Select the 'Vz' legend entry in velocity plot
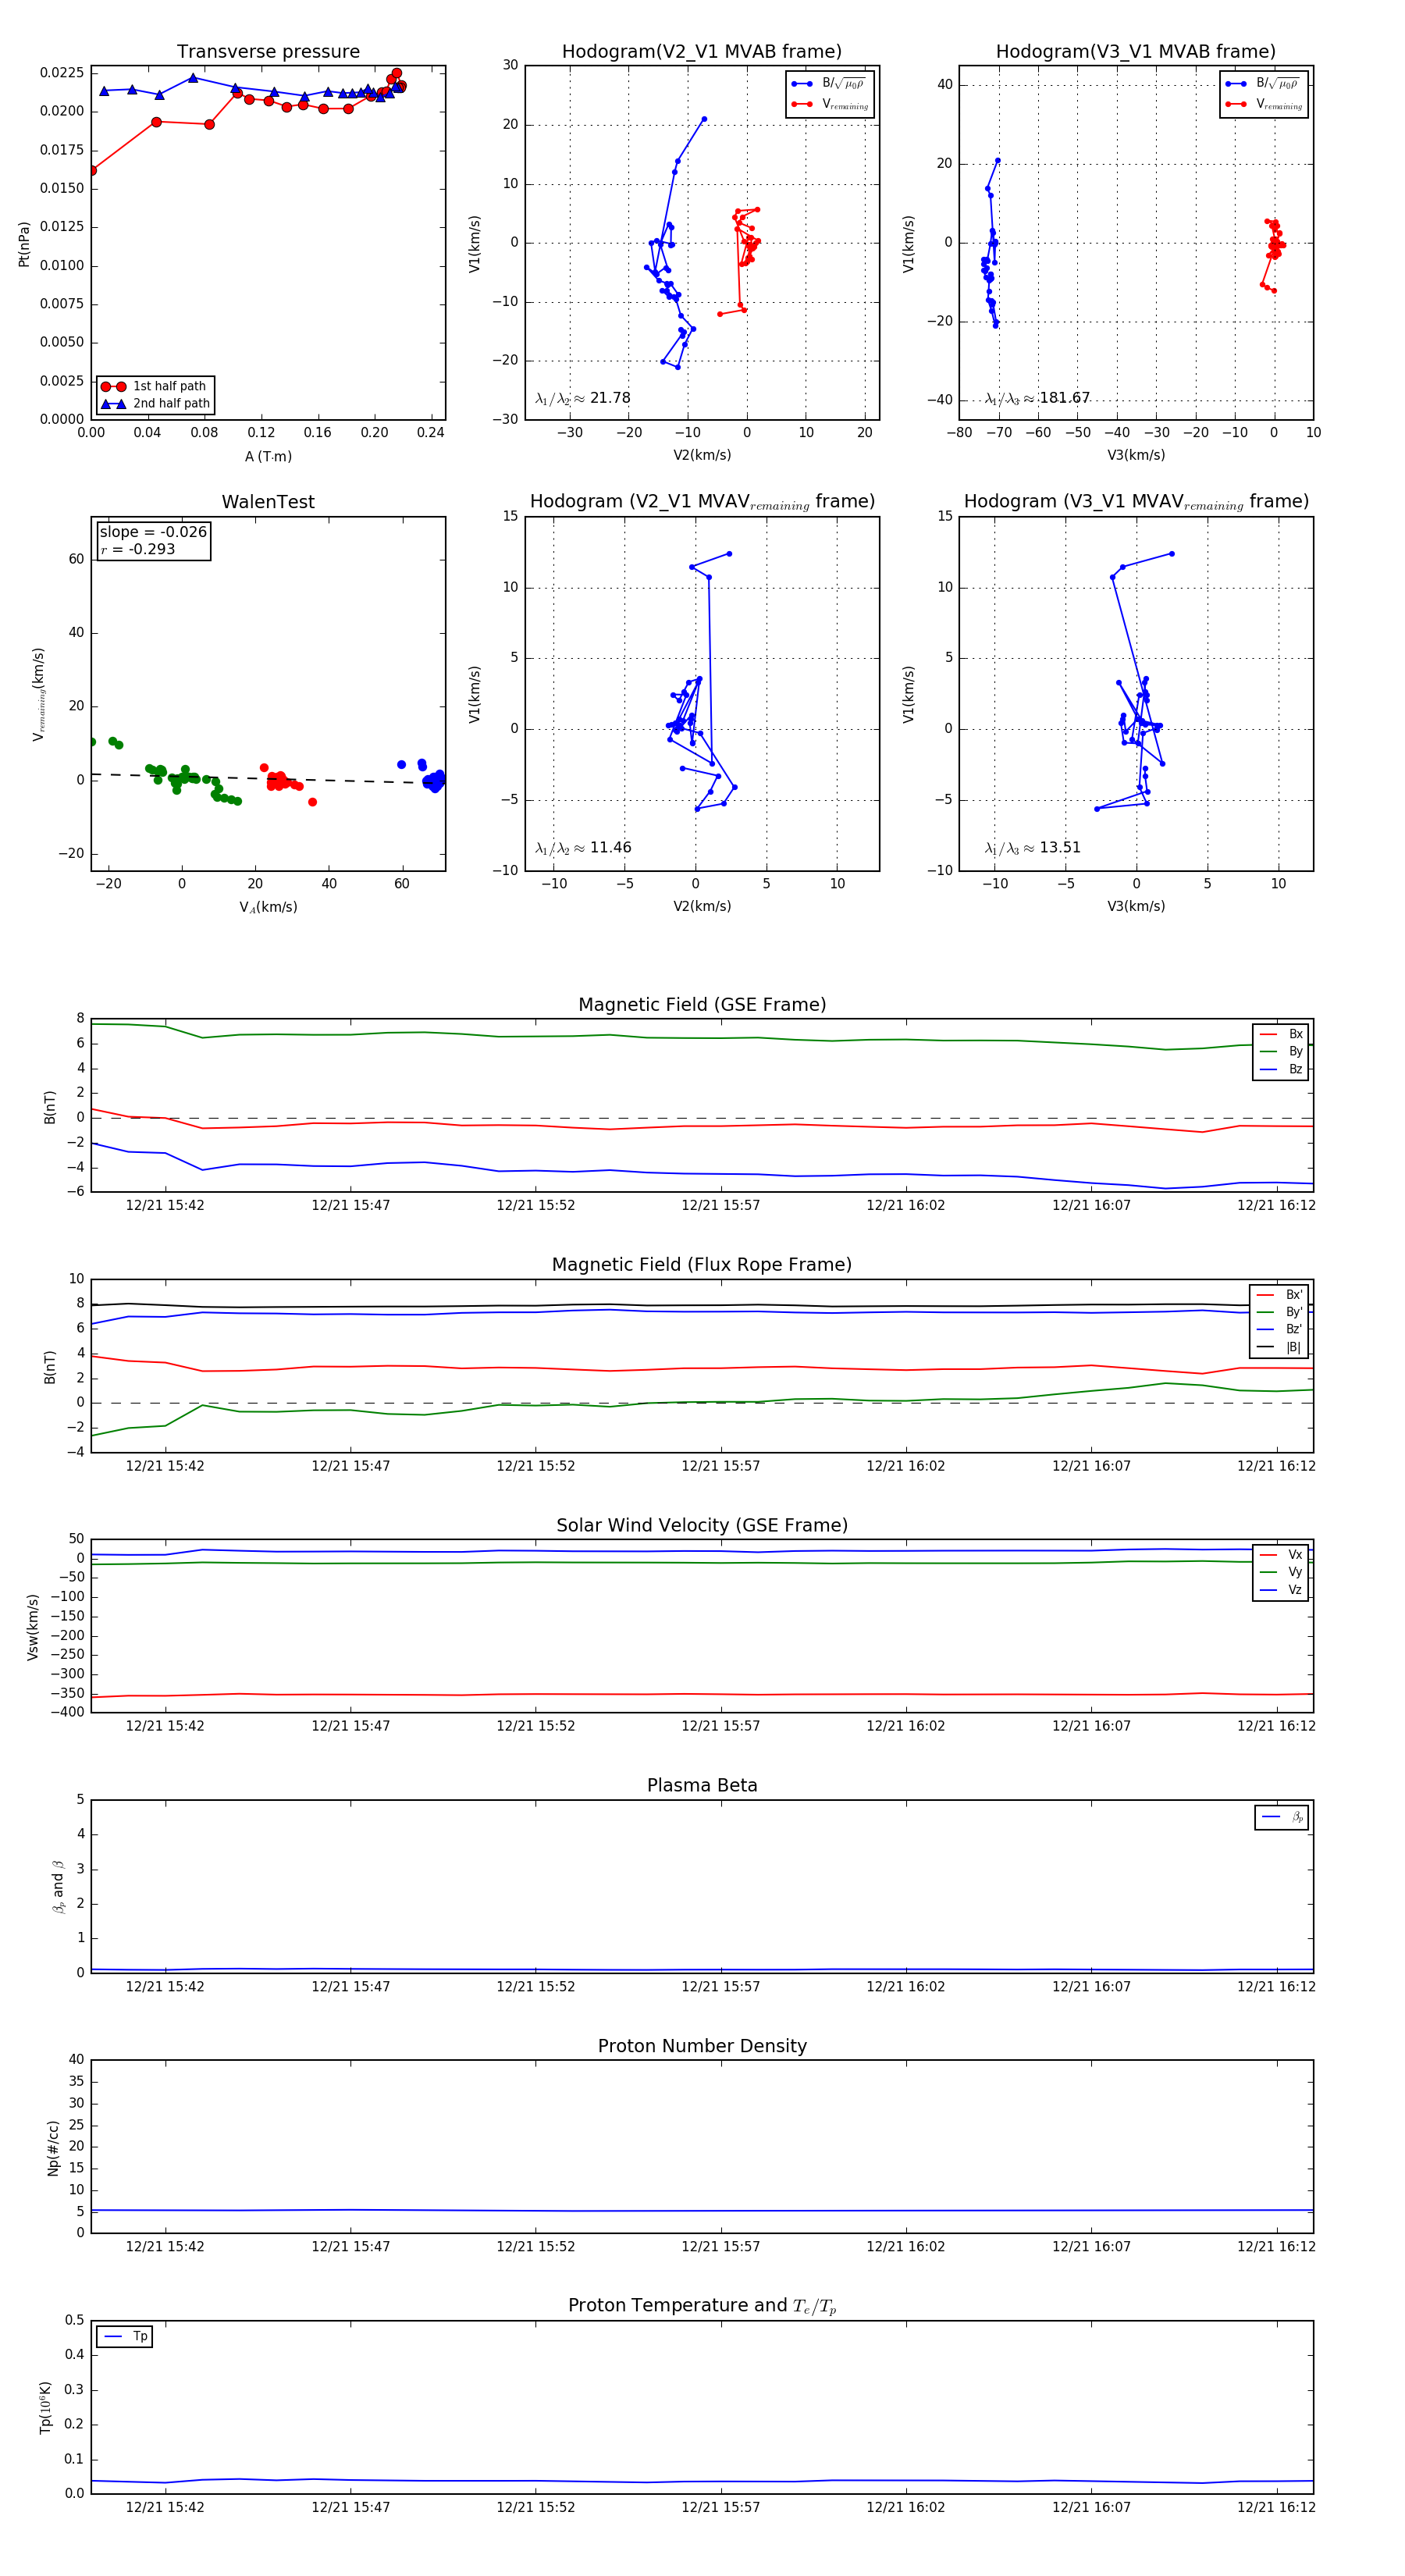Image resolution: width=1405 pixels, height=2576 pixels. tap(1281, 1590)
